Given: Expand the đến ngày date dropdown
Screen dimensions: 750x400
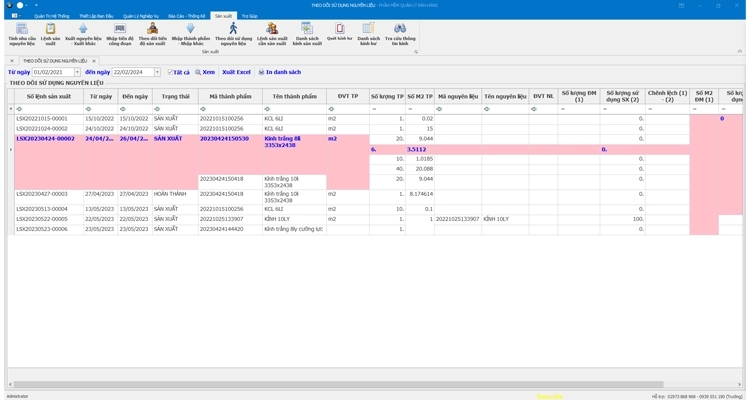Looking at the screenshot, I should click(156, 72).
